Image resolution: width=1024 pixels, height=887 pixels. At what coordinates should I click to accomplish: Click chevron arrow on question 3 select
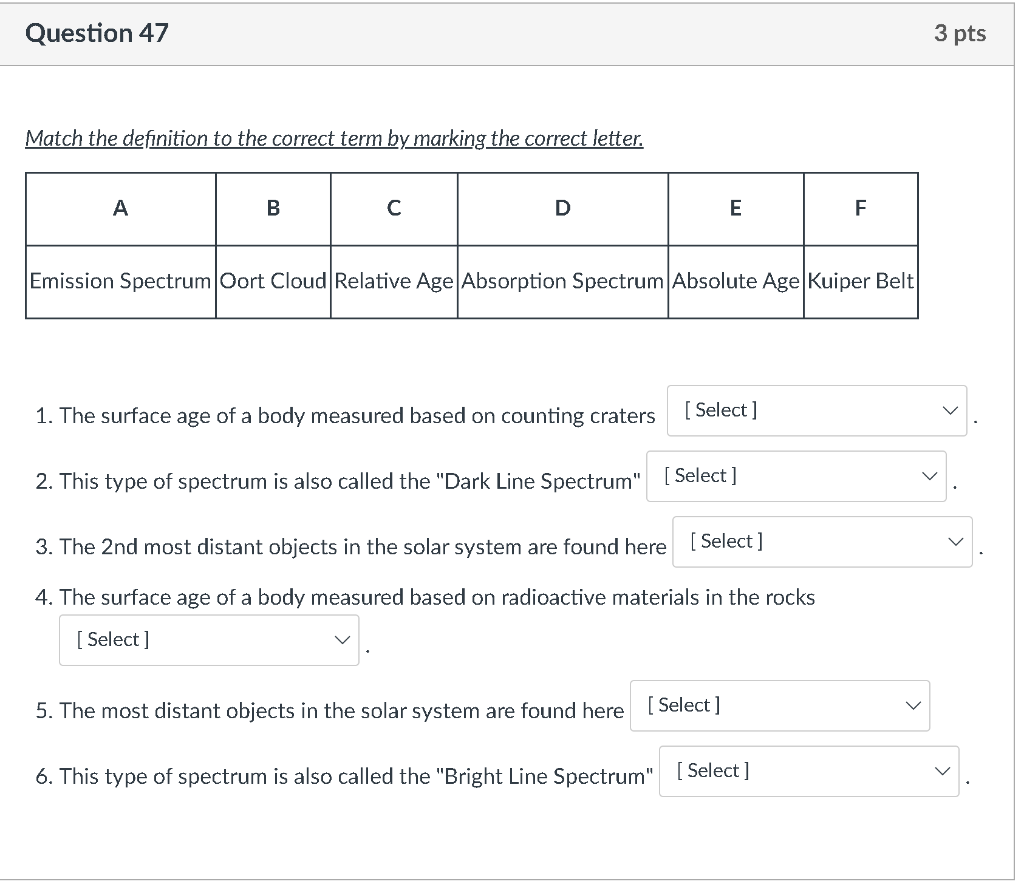(x=955, y=541)
